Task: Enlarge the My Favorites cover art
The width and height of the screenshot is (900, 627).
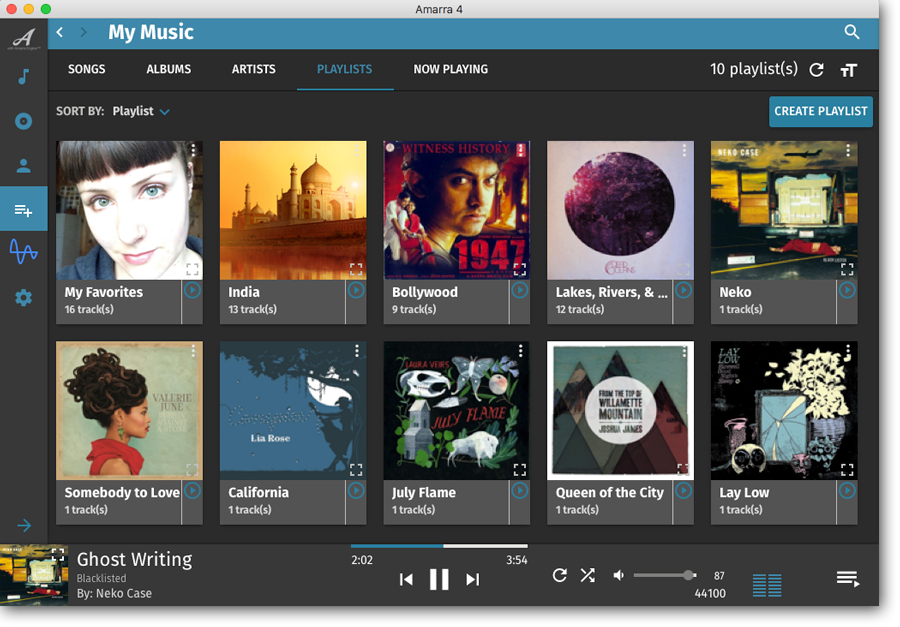Action: coord(192,269)
